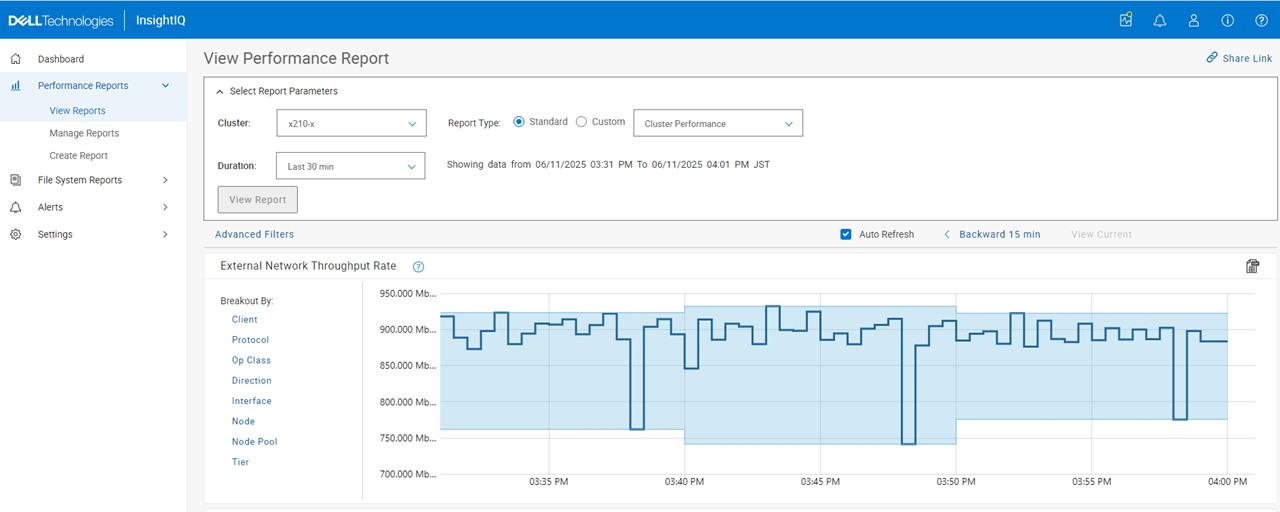Click the Share Link chain icon
The image size is (1280, 512).
[1212, 58]
